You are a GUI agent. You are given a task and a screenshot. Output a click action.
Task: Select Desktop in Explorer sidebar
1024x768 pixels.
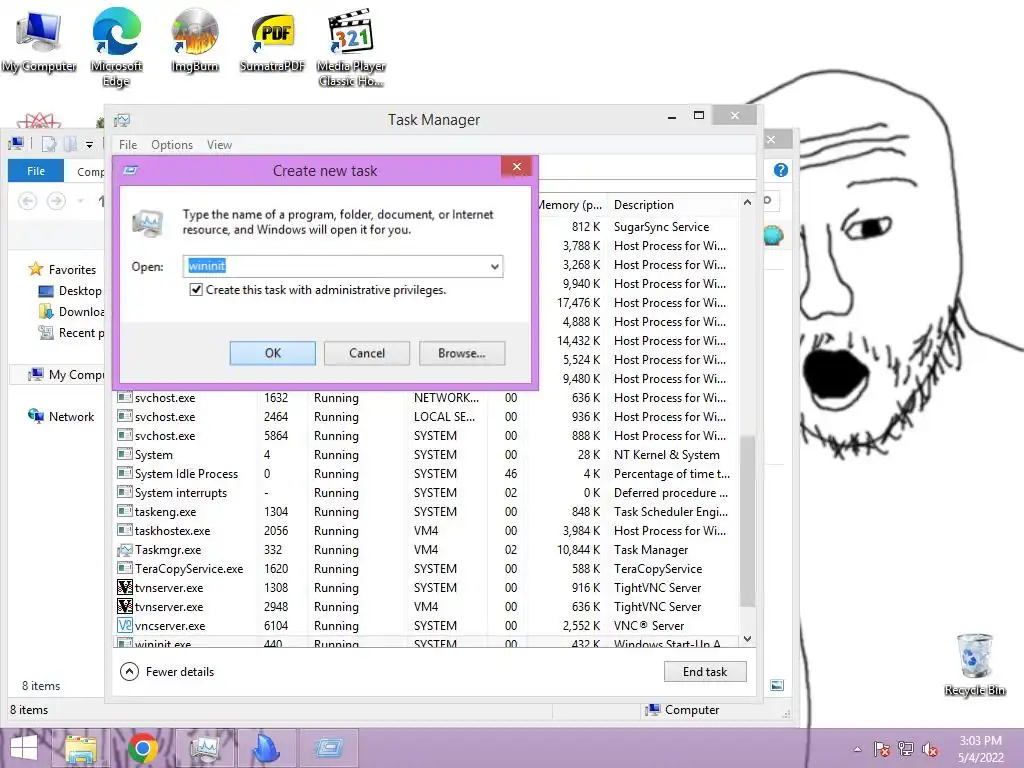click(x=71, y=291)
